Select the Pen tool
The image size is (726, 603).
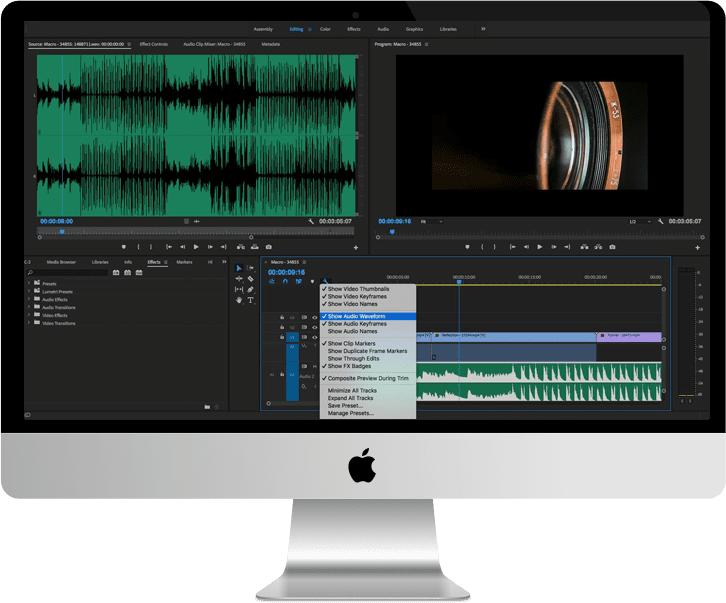pos(250,289)
